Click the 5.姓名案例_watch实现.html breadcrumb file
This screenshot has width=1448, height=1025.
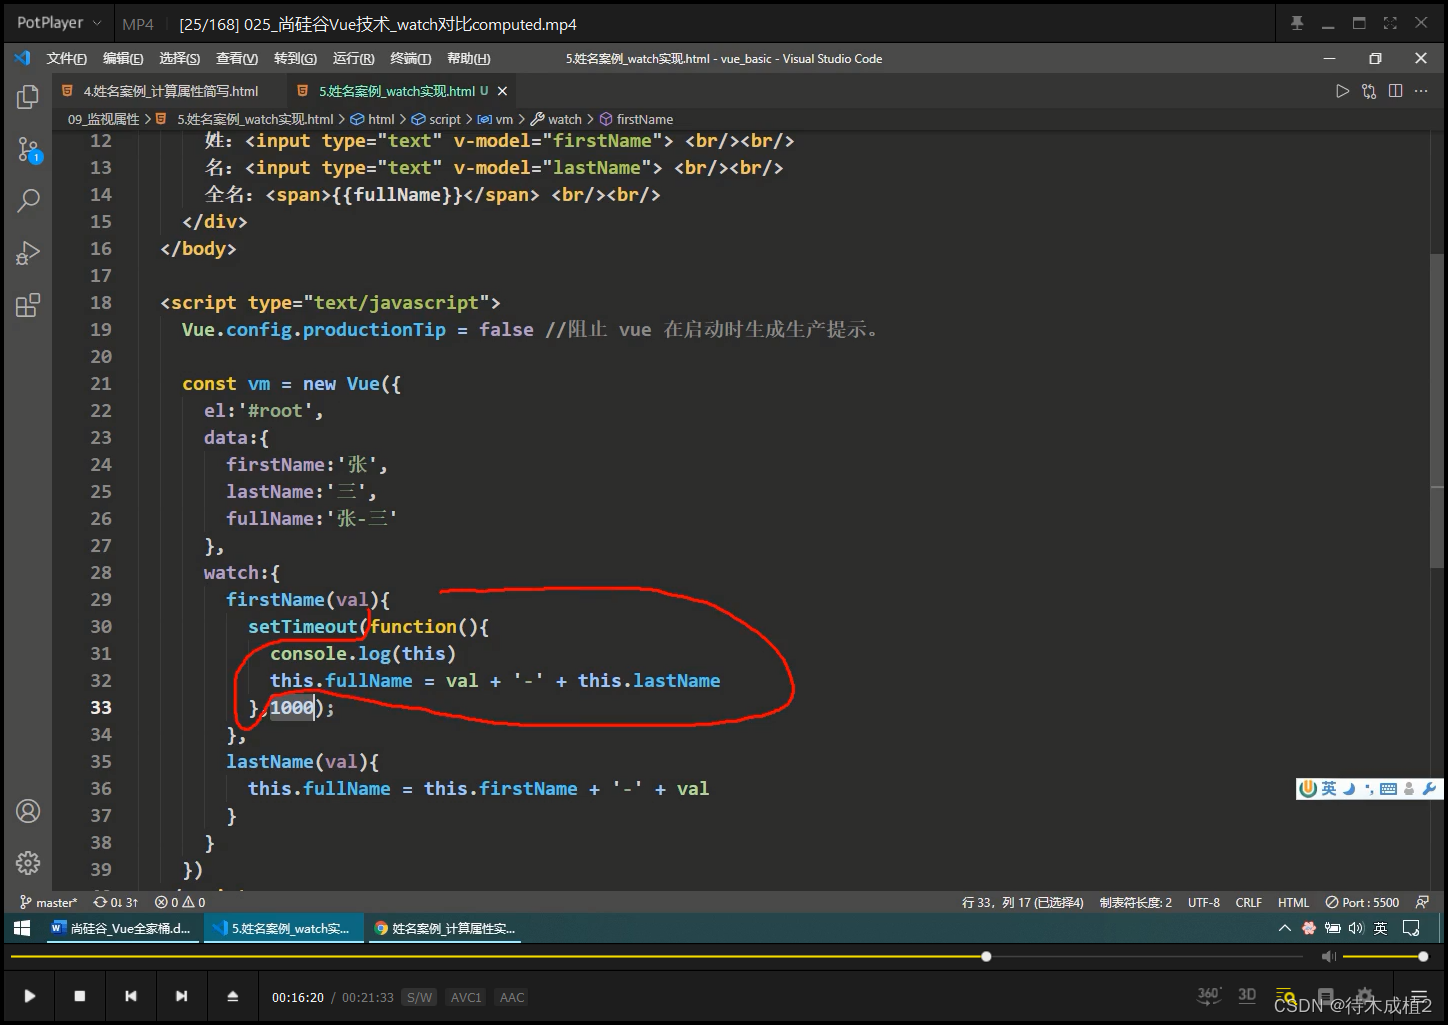pos(246,119)
